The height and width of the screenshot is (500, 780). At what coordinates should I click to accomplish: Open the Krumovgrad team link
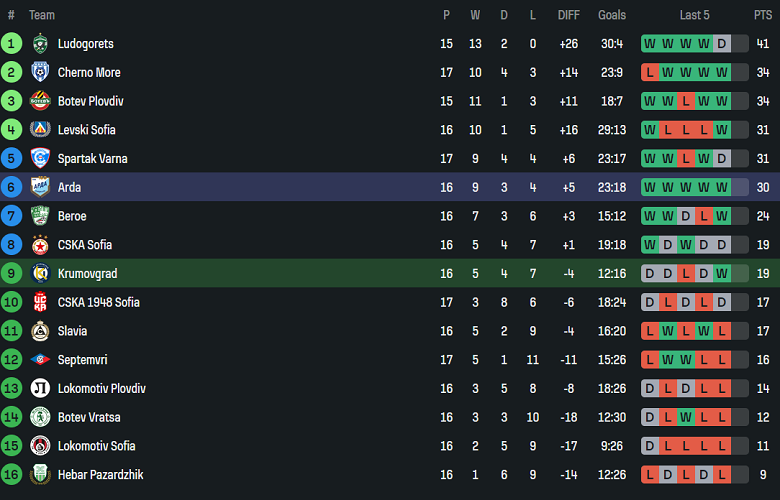click(86, 274)
